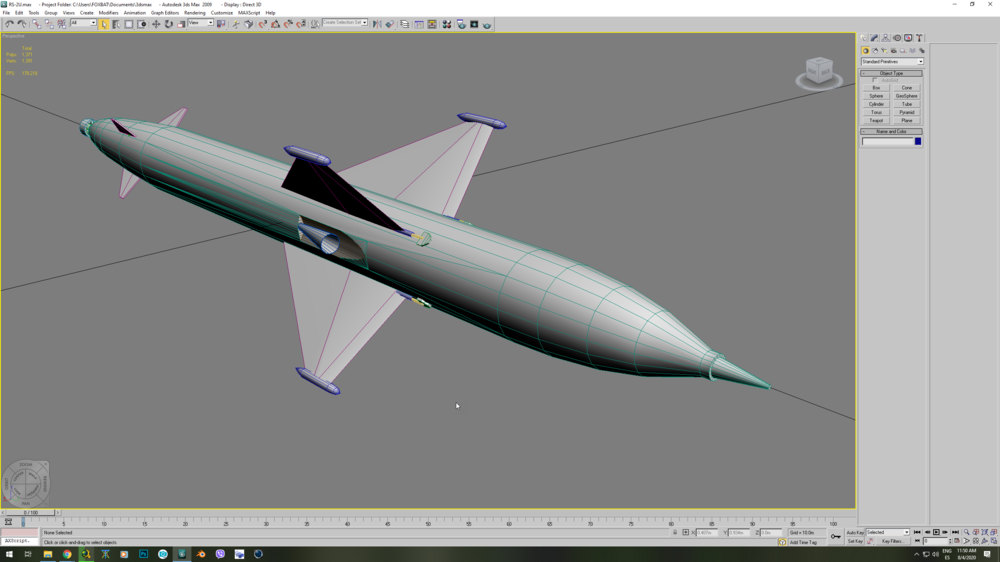Activate the Bind to Space Warp tool
The height and width of the screenshot is (562, 1000).
click(x=62, y=24)
